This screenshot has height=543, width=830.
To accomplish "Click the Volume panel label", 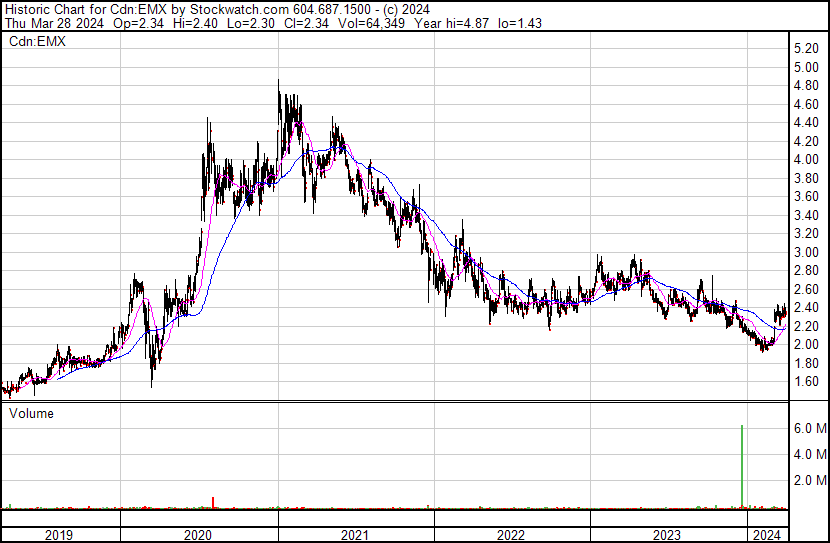I will 31,413.
